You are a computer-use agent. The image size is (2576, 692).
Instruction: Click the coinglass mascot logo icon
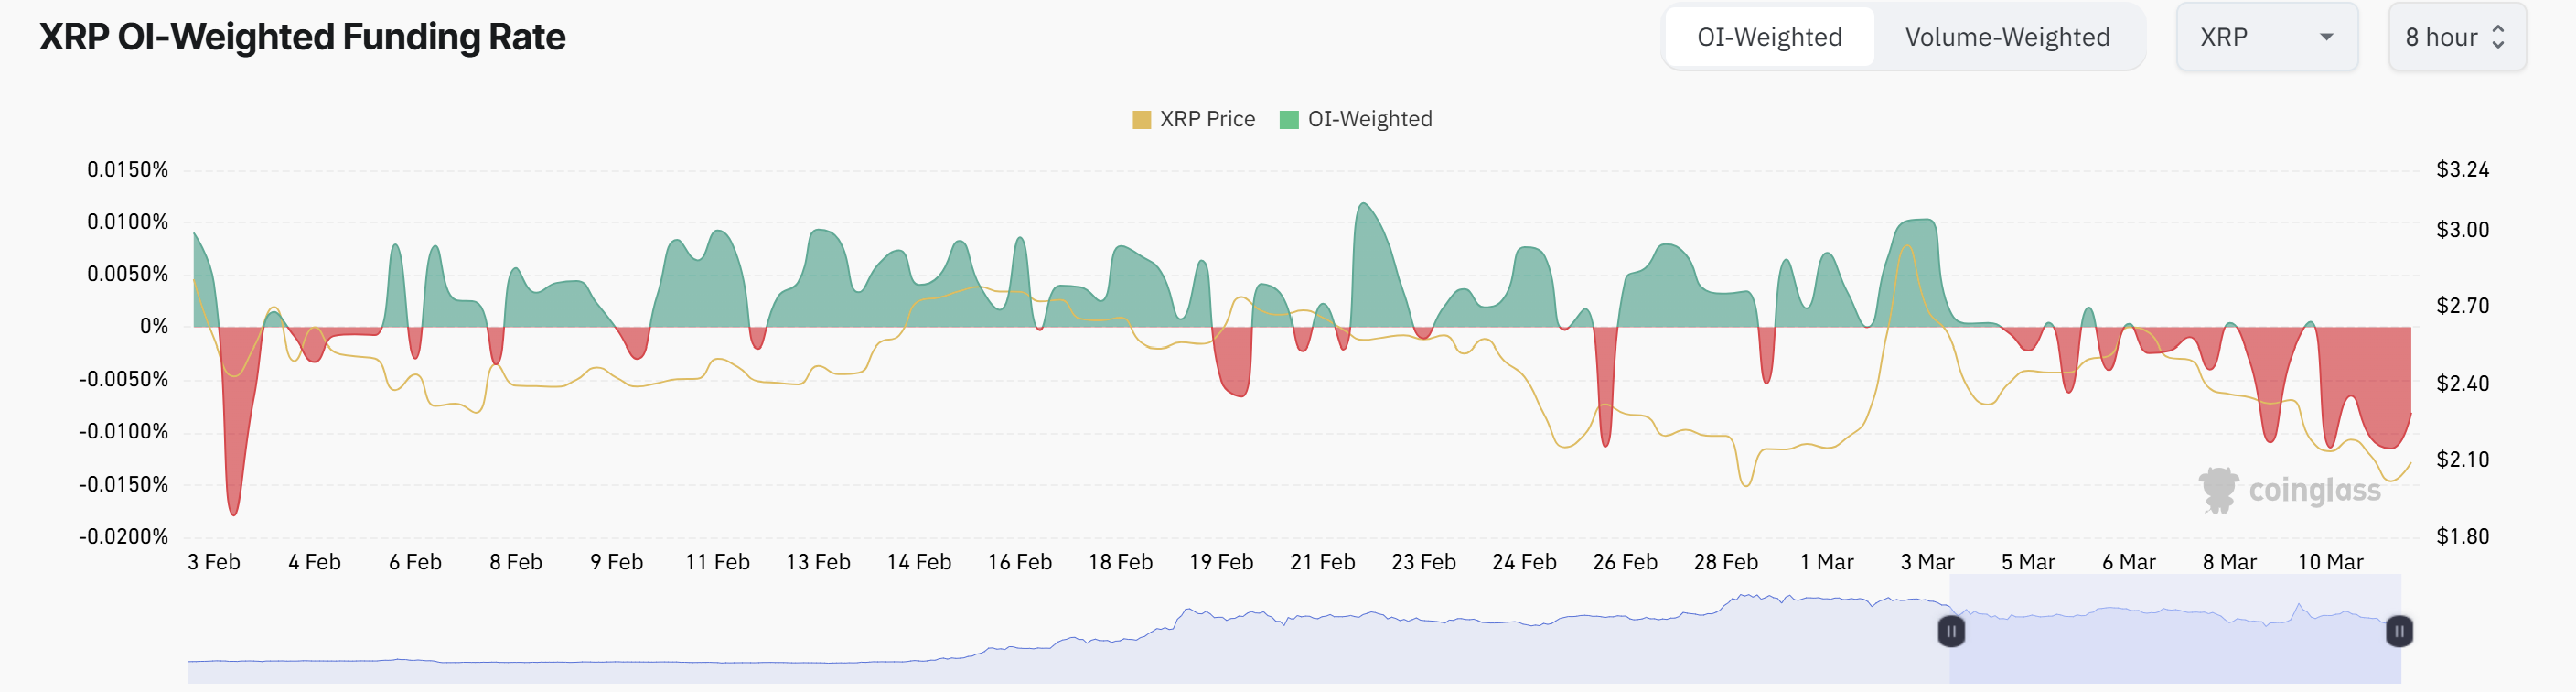point(2218,489)
